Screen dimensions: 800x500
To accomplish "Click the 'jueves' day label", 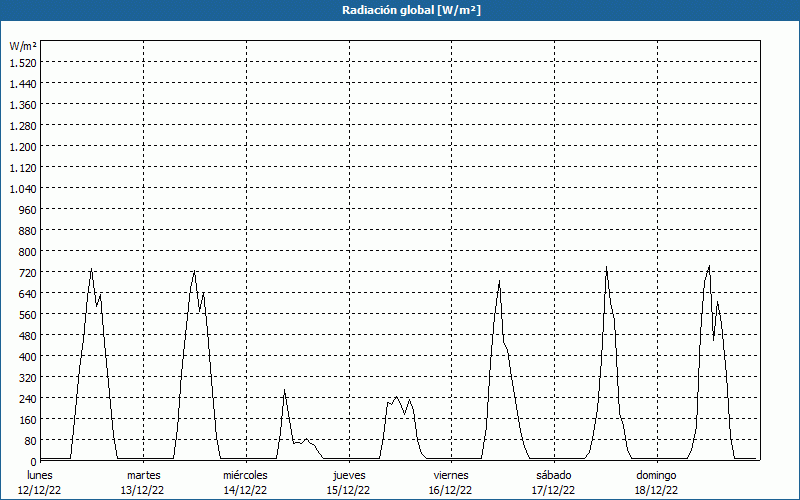I will coord(349,475).
